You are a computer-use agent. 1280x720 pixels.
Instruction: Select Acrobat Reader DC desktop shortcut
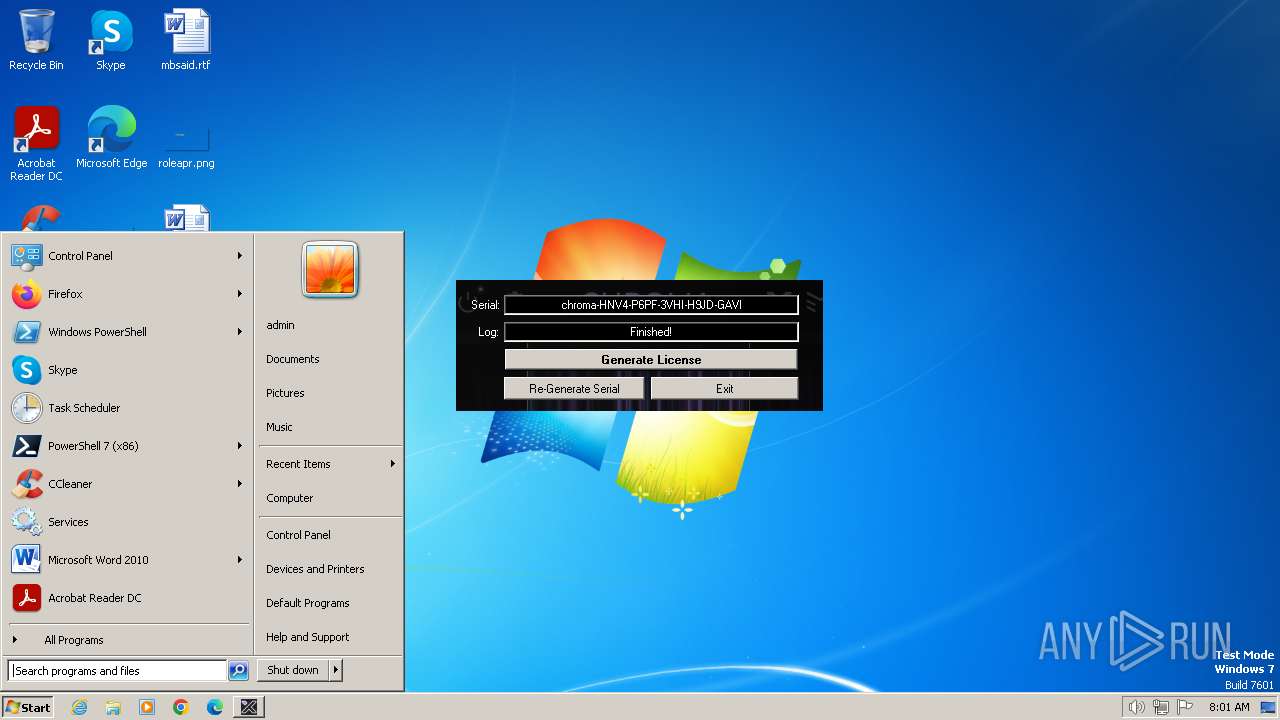(36, 144)
